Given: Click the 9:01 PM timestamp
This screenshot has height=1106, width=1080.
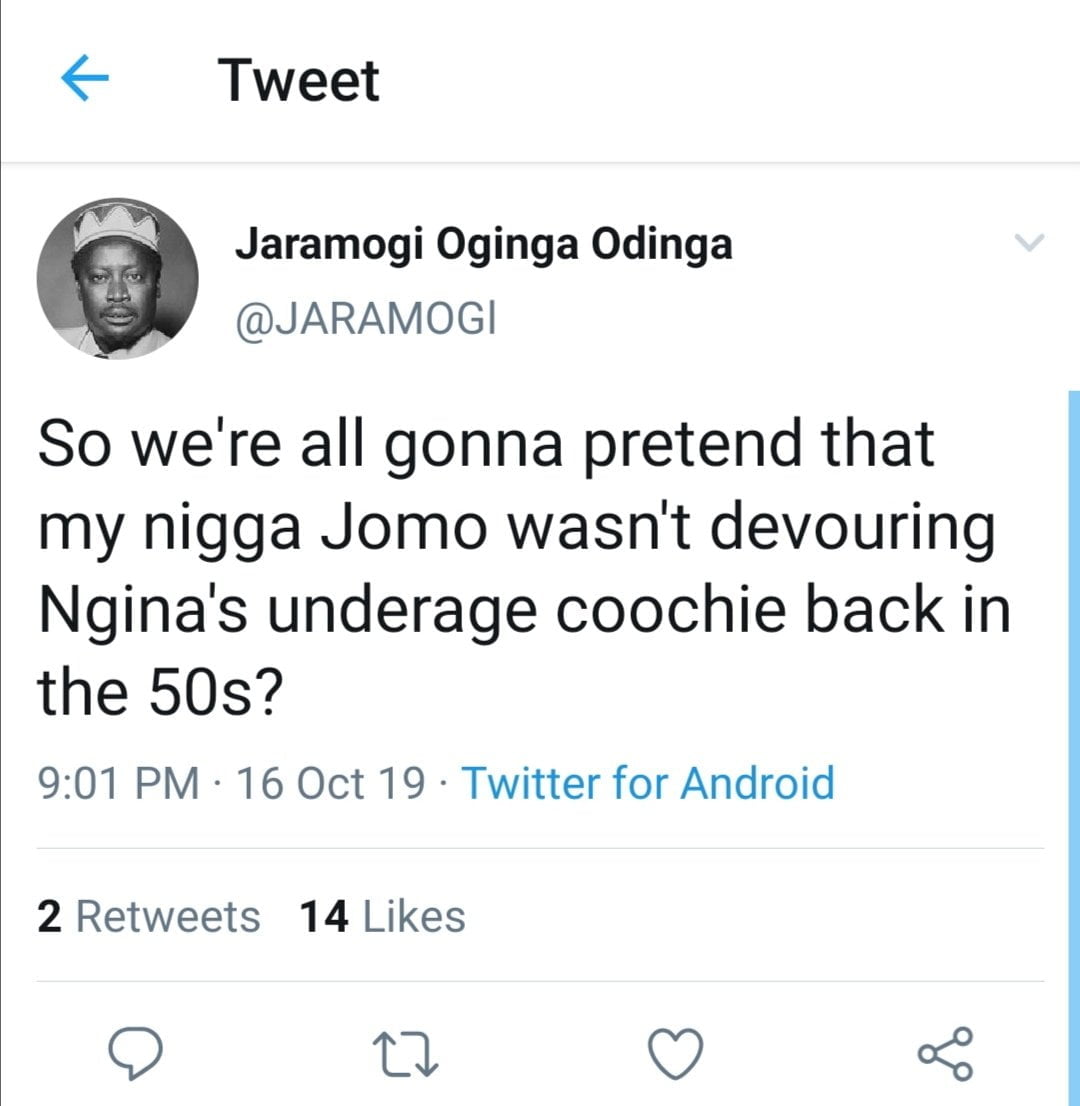Looking at the screenshot, I should coord(118,782).
